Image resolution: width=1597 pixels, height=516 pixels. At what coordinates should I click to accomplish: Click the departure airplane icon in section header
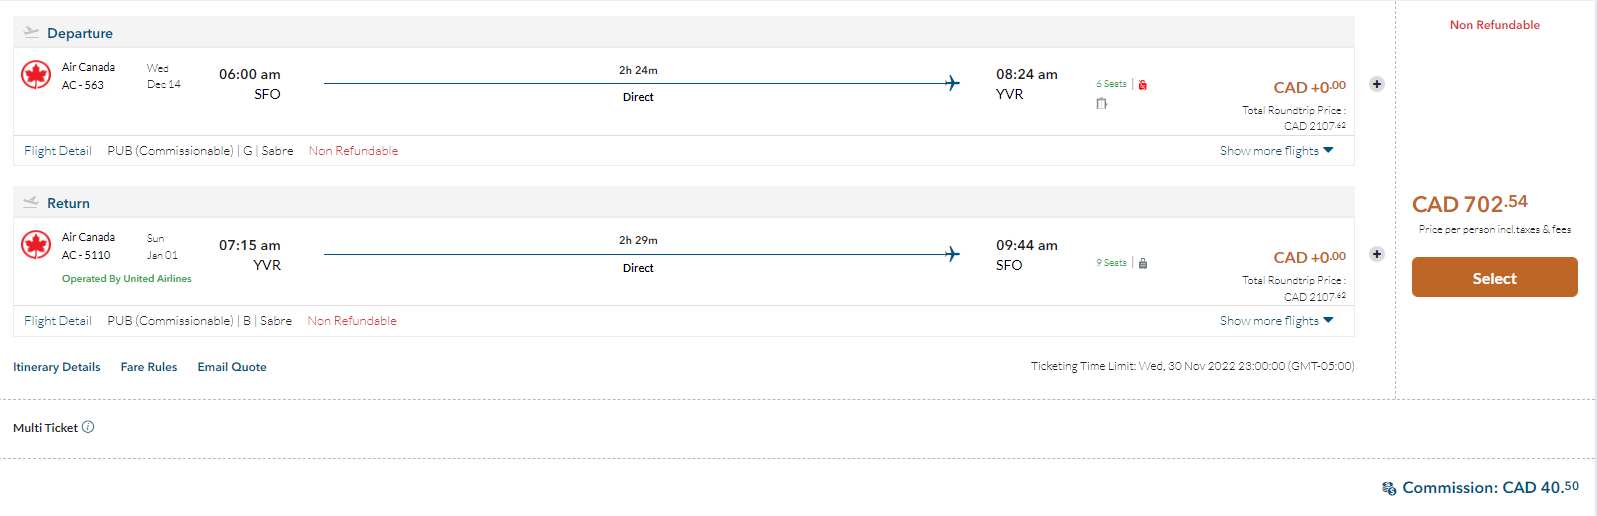(x=31, y=32)
